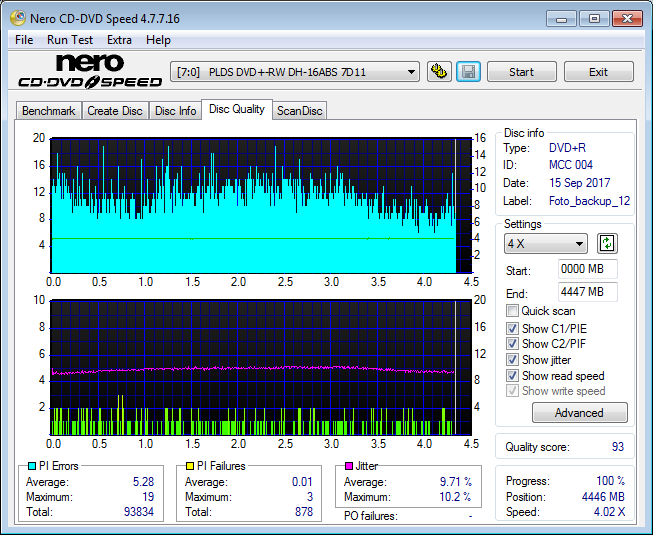Switch to the Disc Info tab
The height and width of the screenshot is (535, 653).
click(x=175, y=111)
